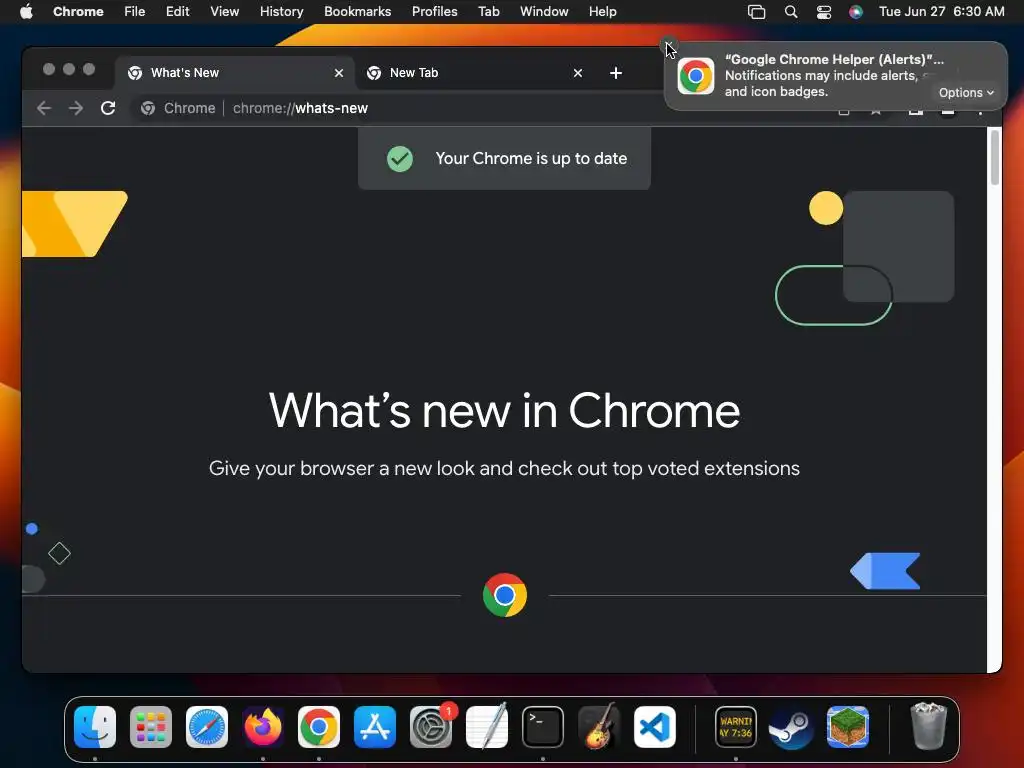Reload the What's New page
The width and height of the screenshot is (1024, 768).
click(x=108, y=108)
